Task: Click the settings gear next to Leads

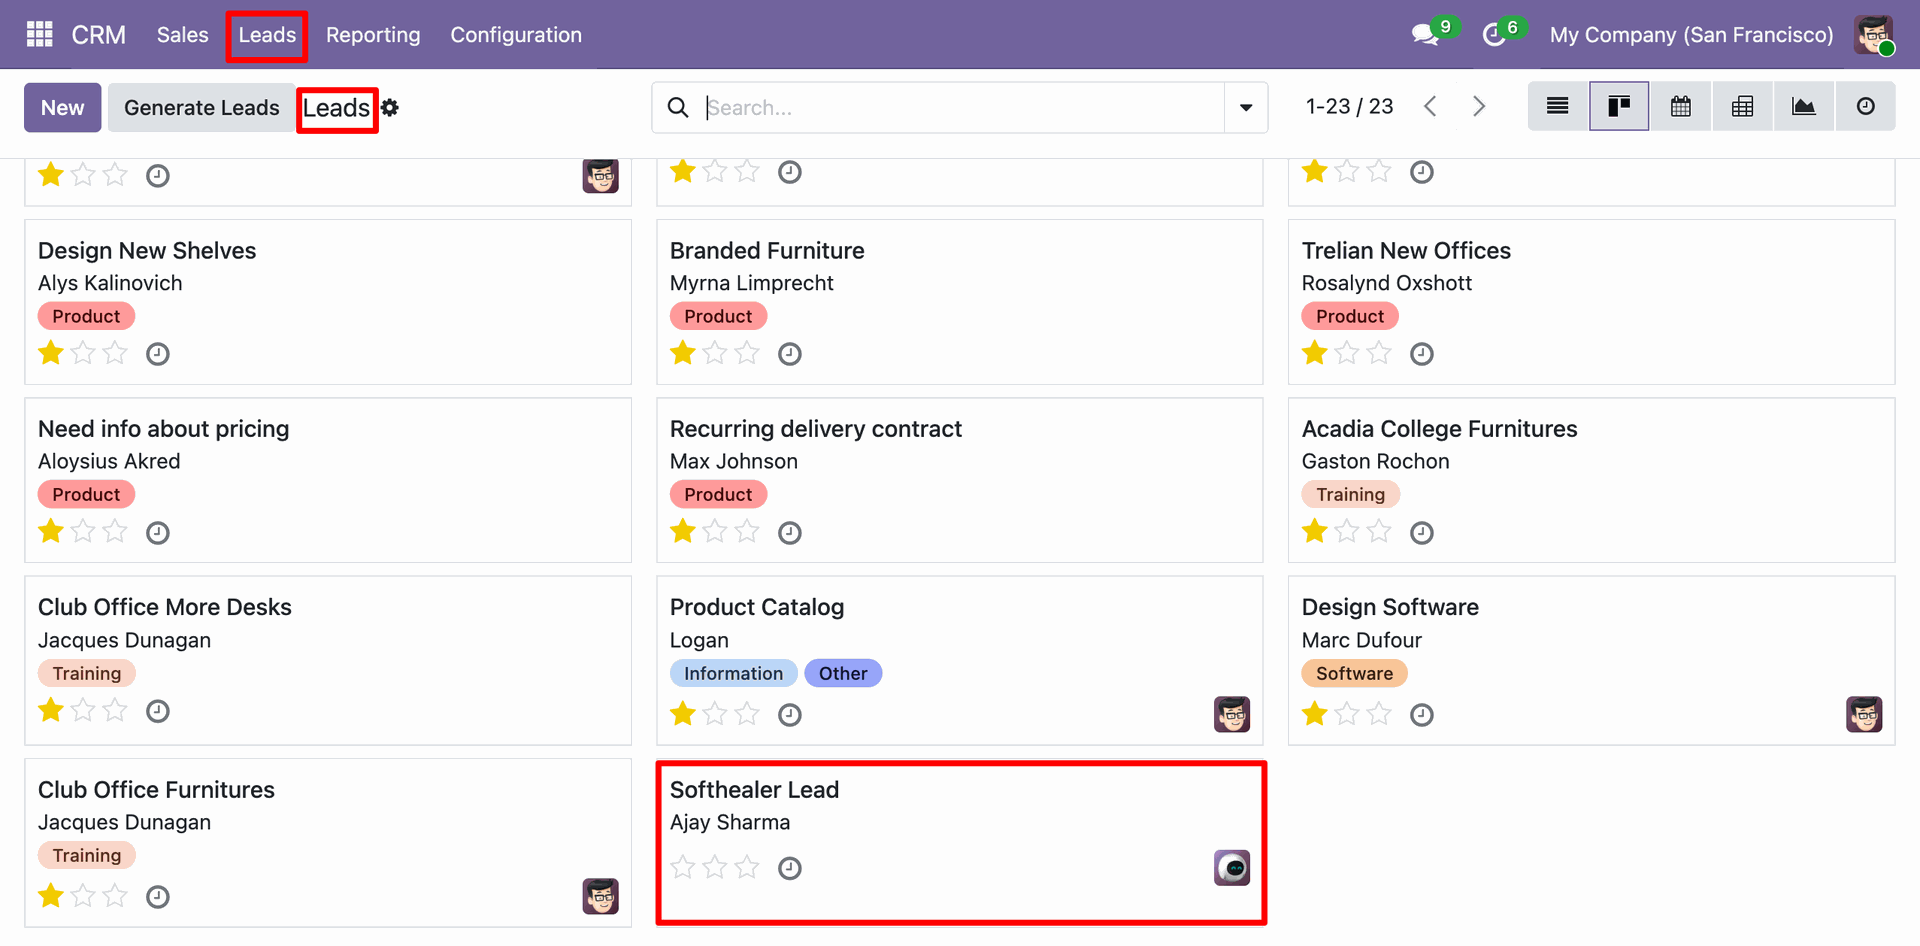Action: pos(390,108)
